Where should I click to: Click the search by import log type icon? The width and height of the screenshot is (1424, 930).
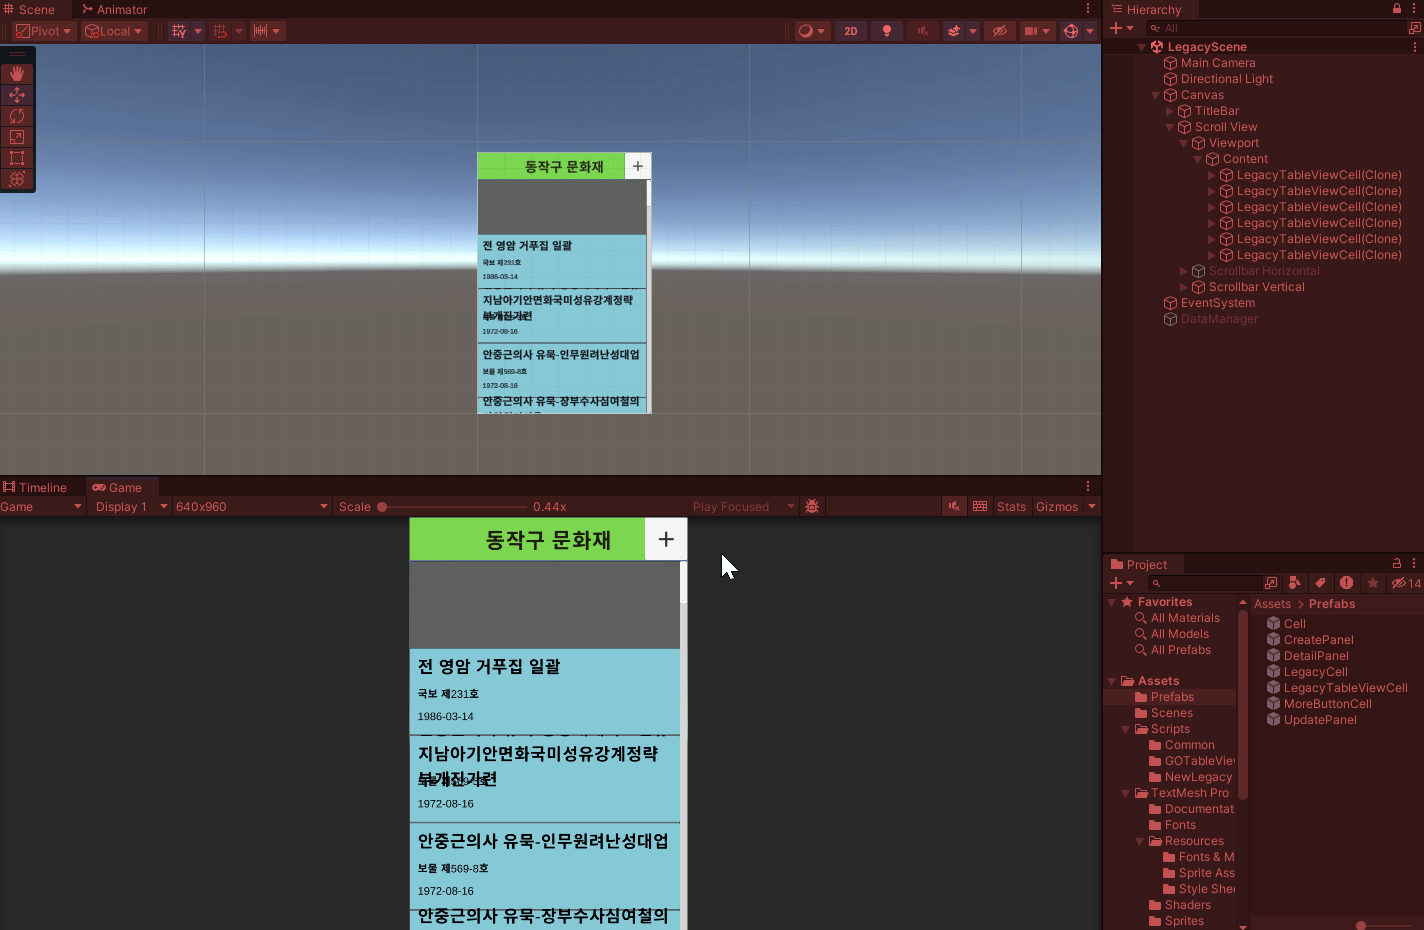pyautogui.click(x=1346, y=583)
